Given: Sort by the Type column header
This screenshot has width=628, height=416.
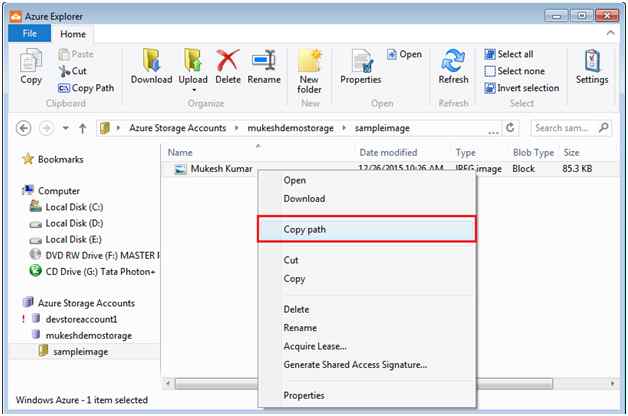Looking at the screenshot, I should (x=466, y=153).
